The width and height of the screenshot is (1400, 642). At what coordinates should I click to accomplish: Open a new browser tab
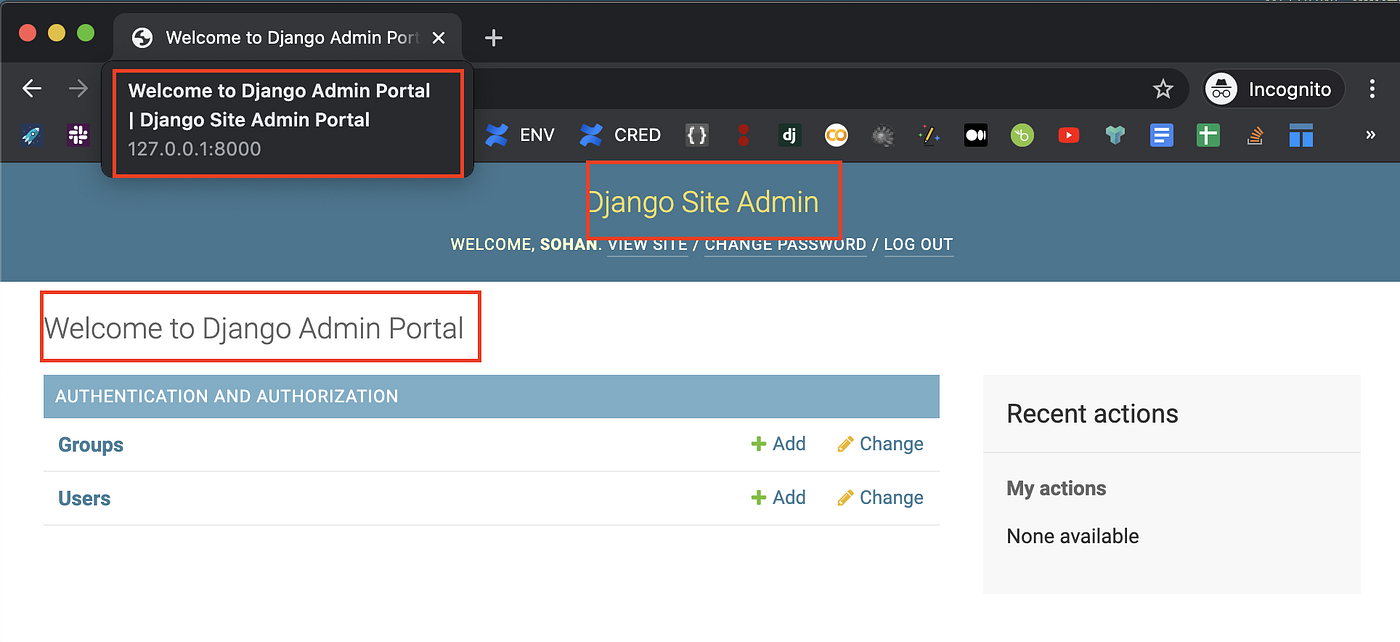pyautogui.click(x=492, y=37)
